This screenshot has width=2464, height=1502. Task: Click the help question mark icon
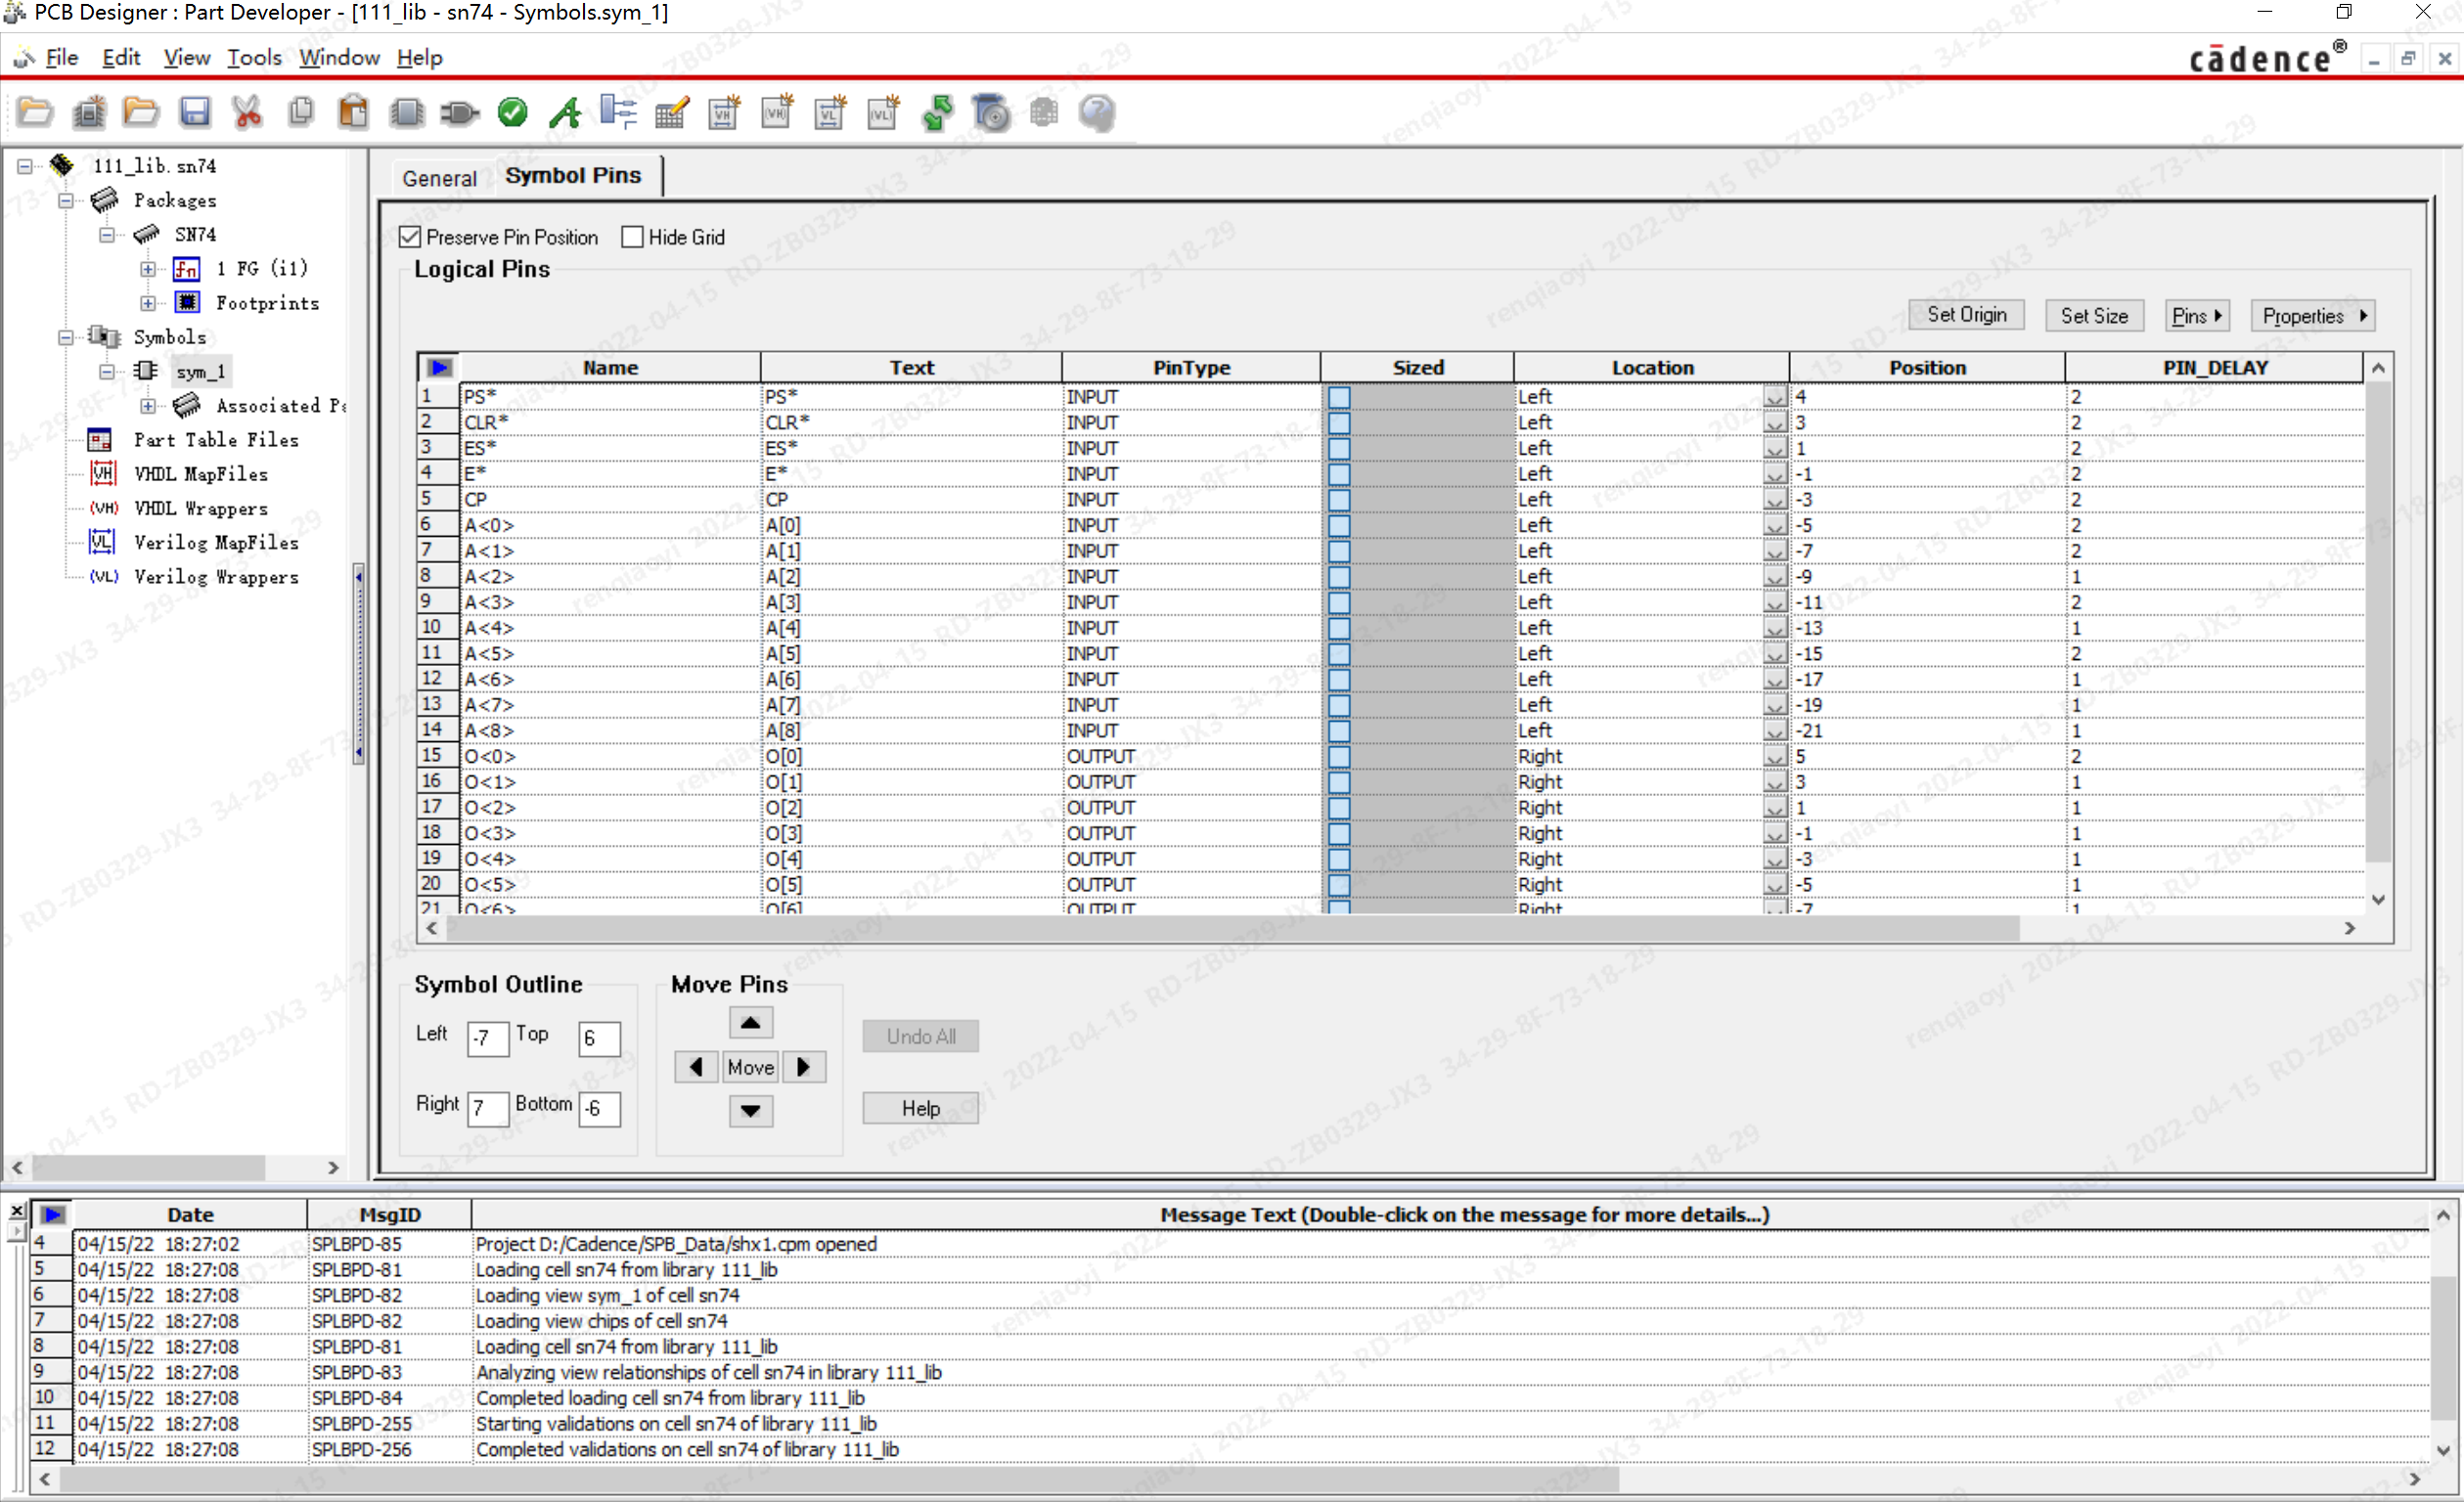1097,112
